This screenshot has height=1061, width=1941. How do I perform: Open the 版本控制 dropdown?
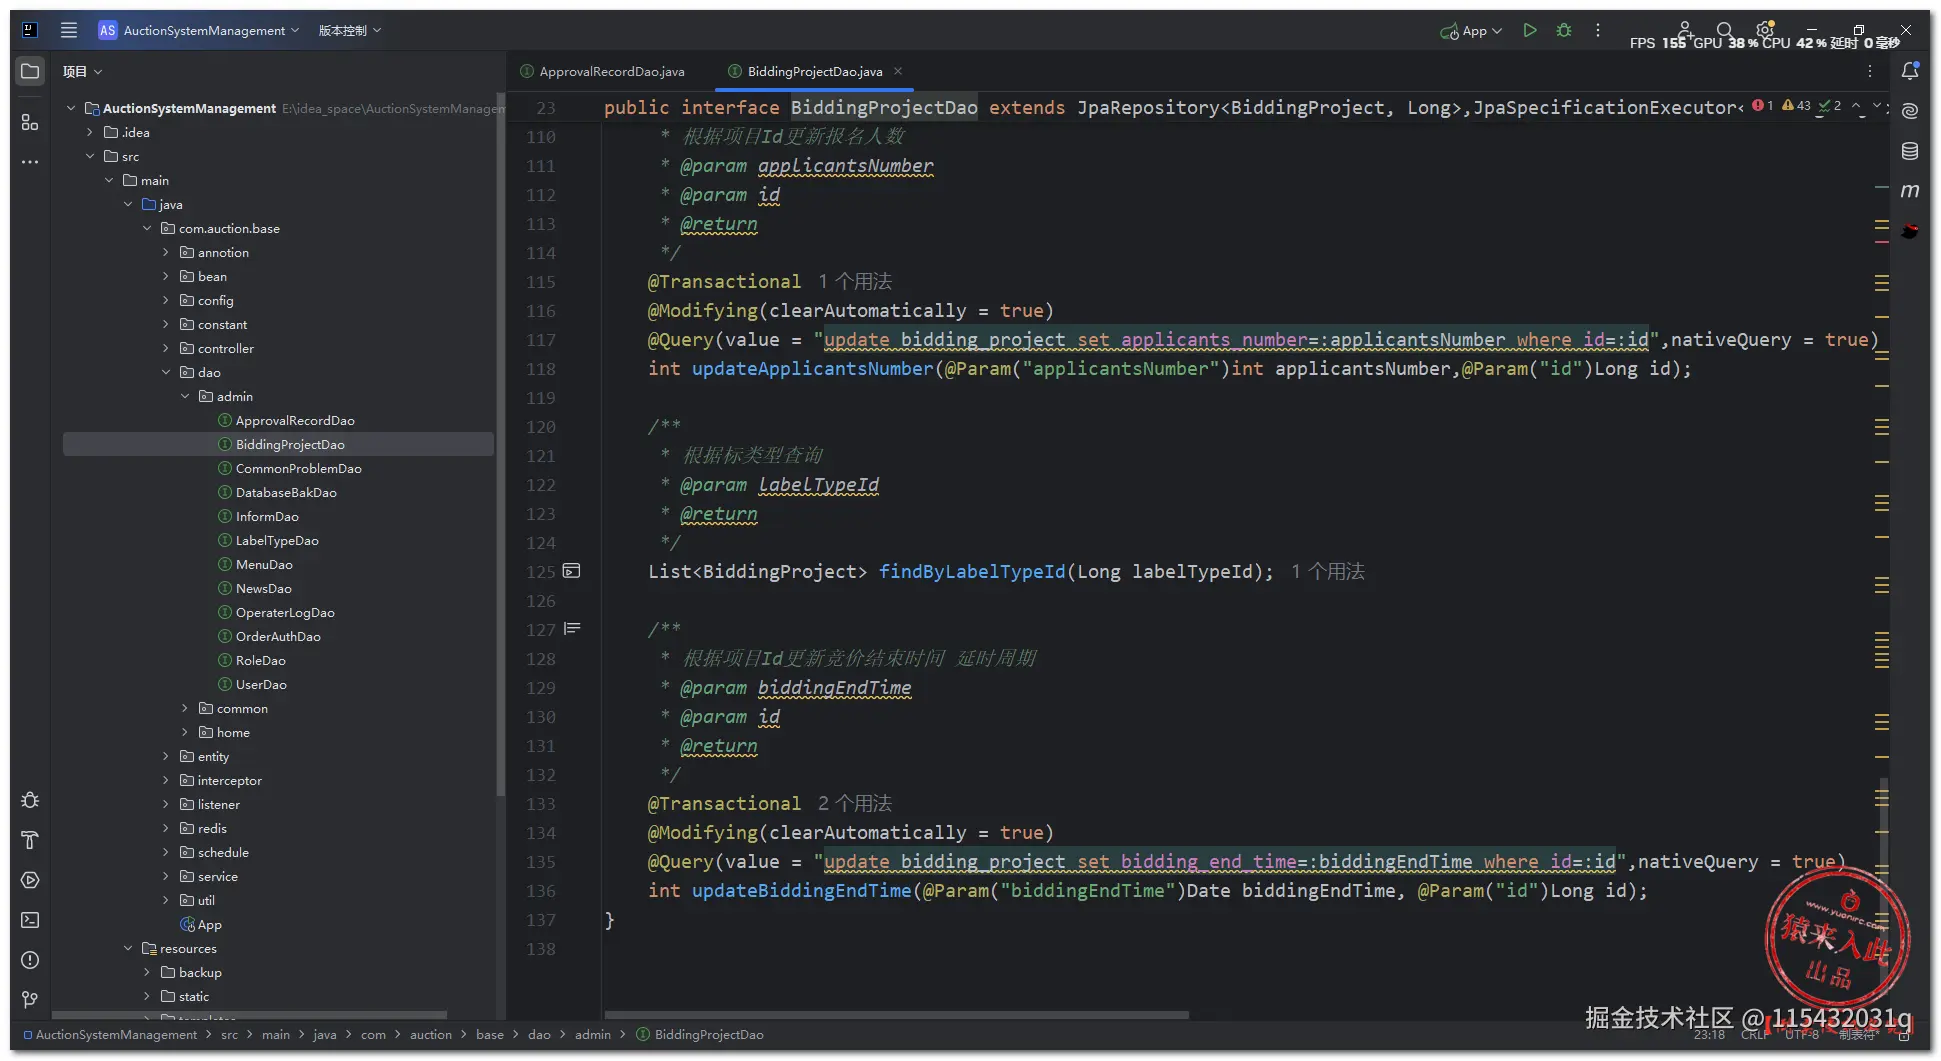pyautogui.click(x=350, y=30)
